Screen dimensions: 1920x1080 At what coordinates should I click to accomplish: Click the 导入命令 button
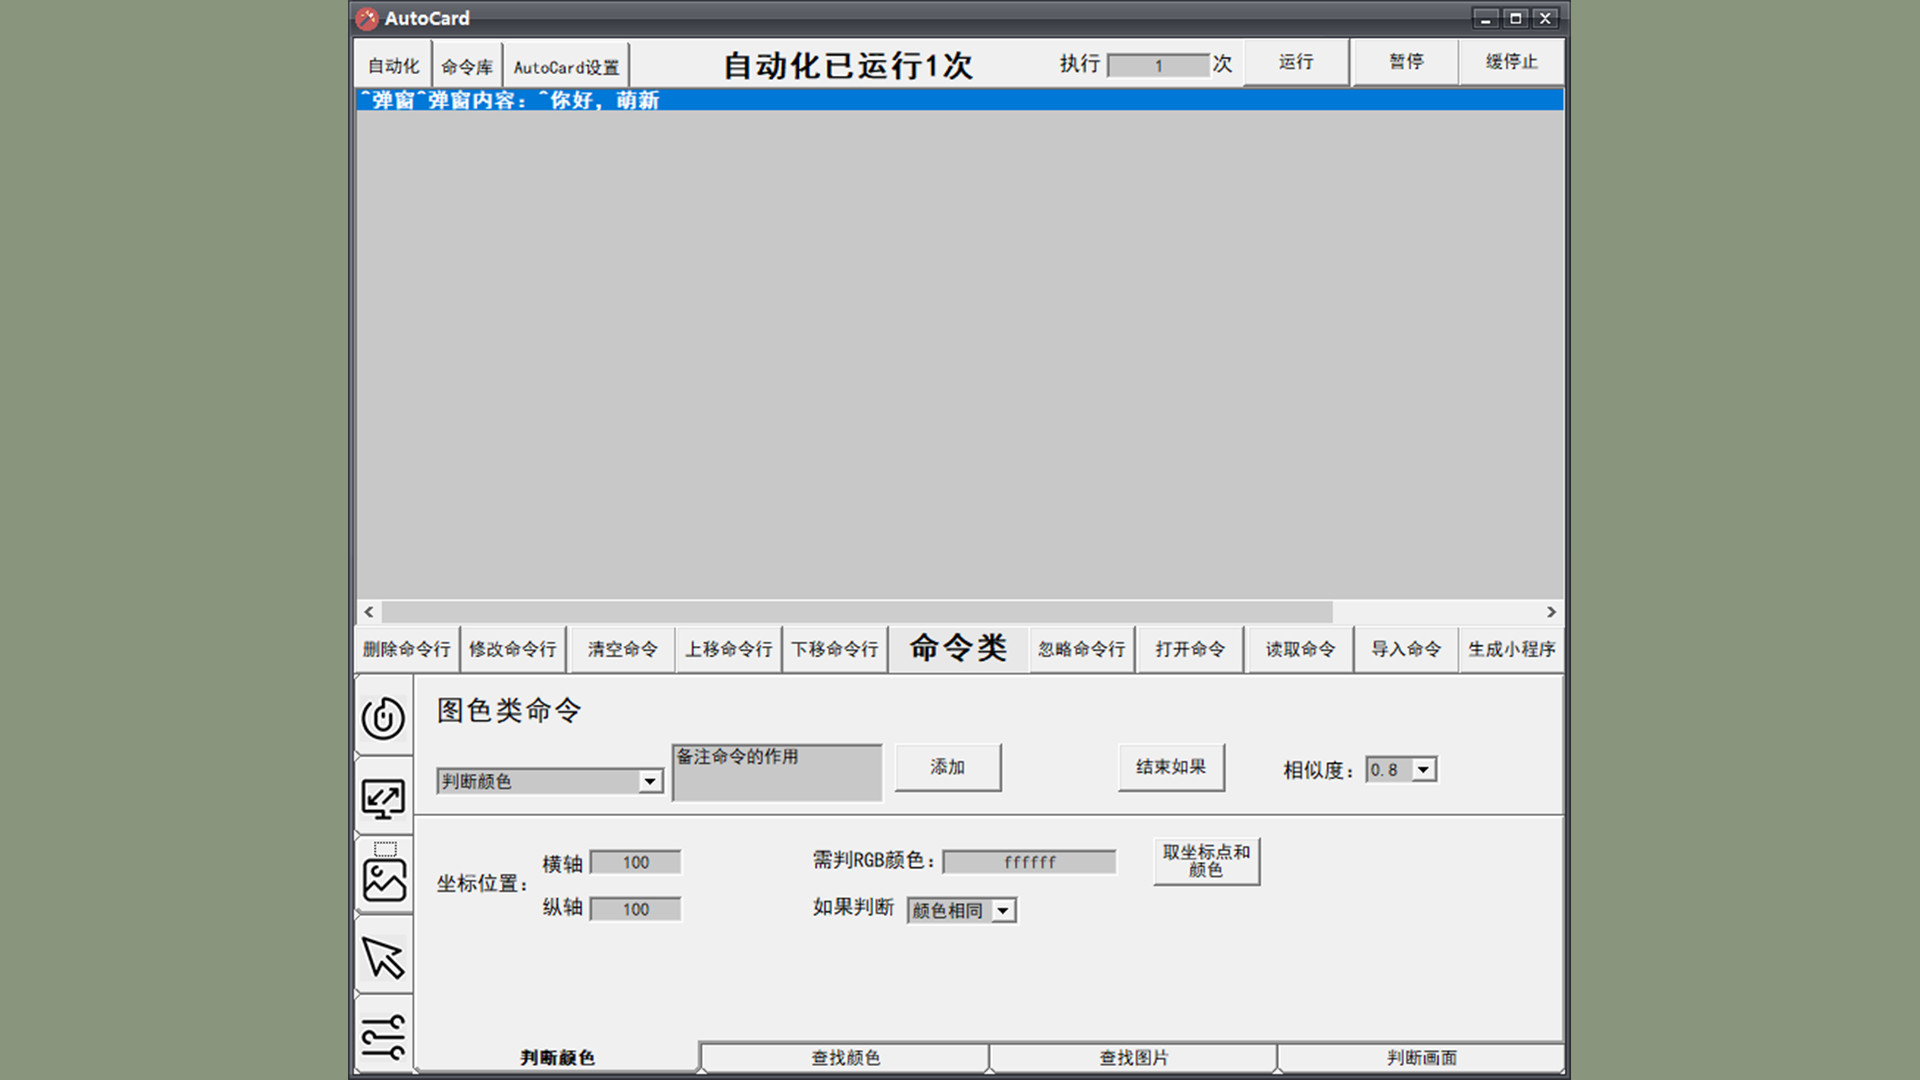coord(1406,649)
